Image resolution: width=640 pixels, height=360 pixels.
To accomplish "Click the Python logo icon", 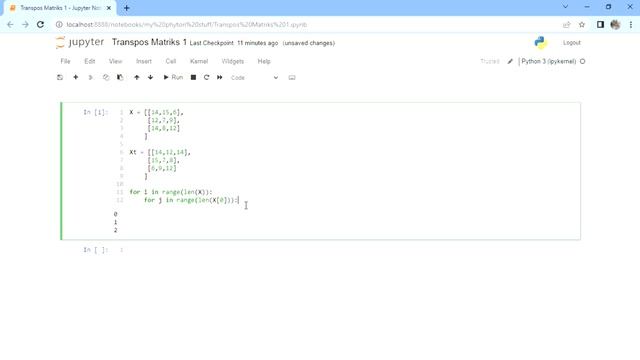I will [540, 42].
